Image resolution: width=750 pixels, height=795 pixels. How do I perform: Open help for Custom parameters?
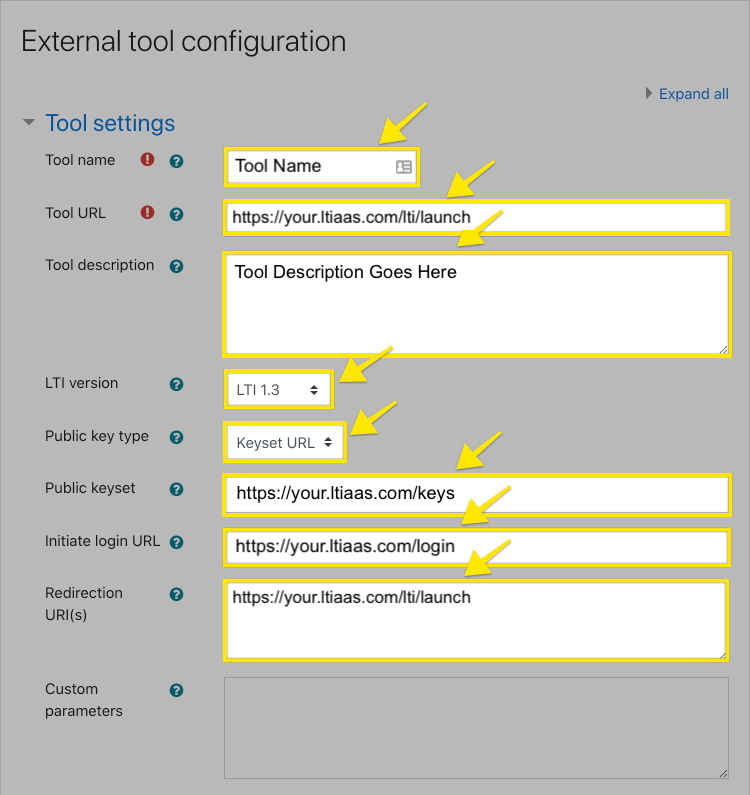tap(176, 690)
